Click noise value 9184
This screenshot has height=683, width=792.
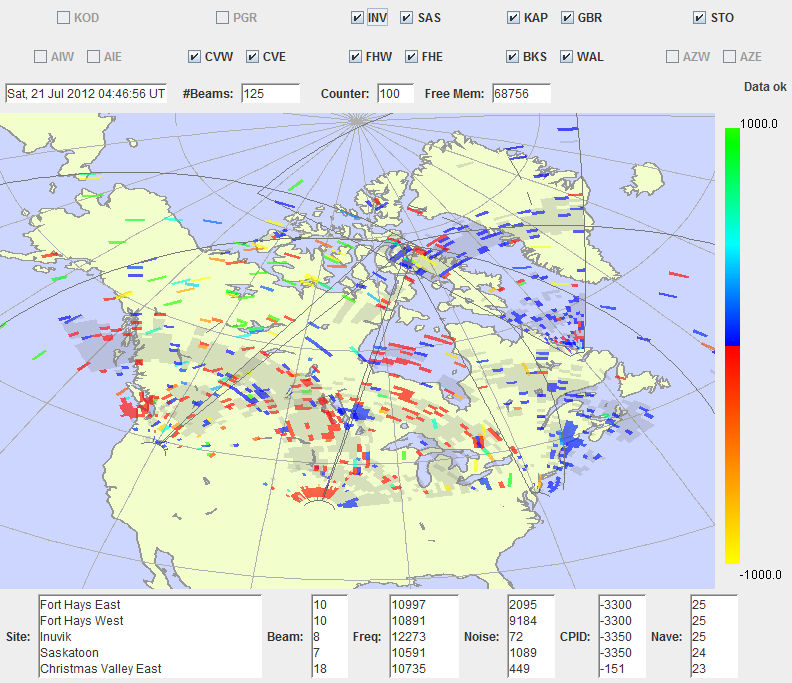pyautogui.click(x=523, y=620)
